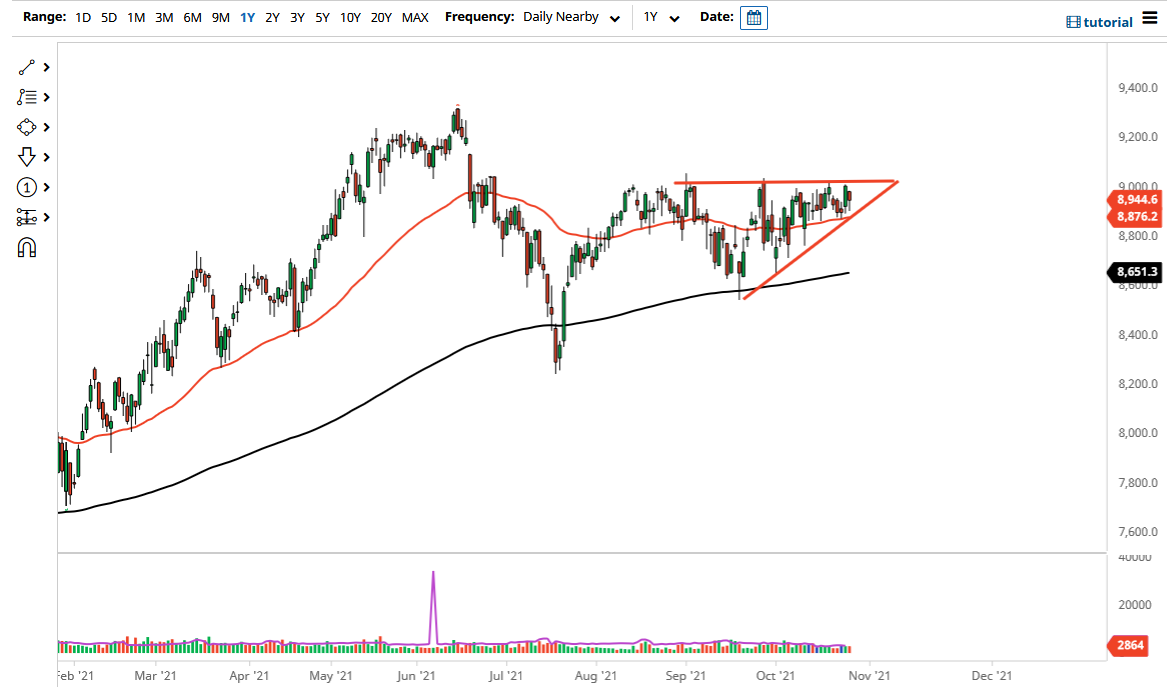Set range to 6M
1172x696 pixels.
(x=192, y=17)
